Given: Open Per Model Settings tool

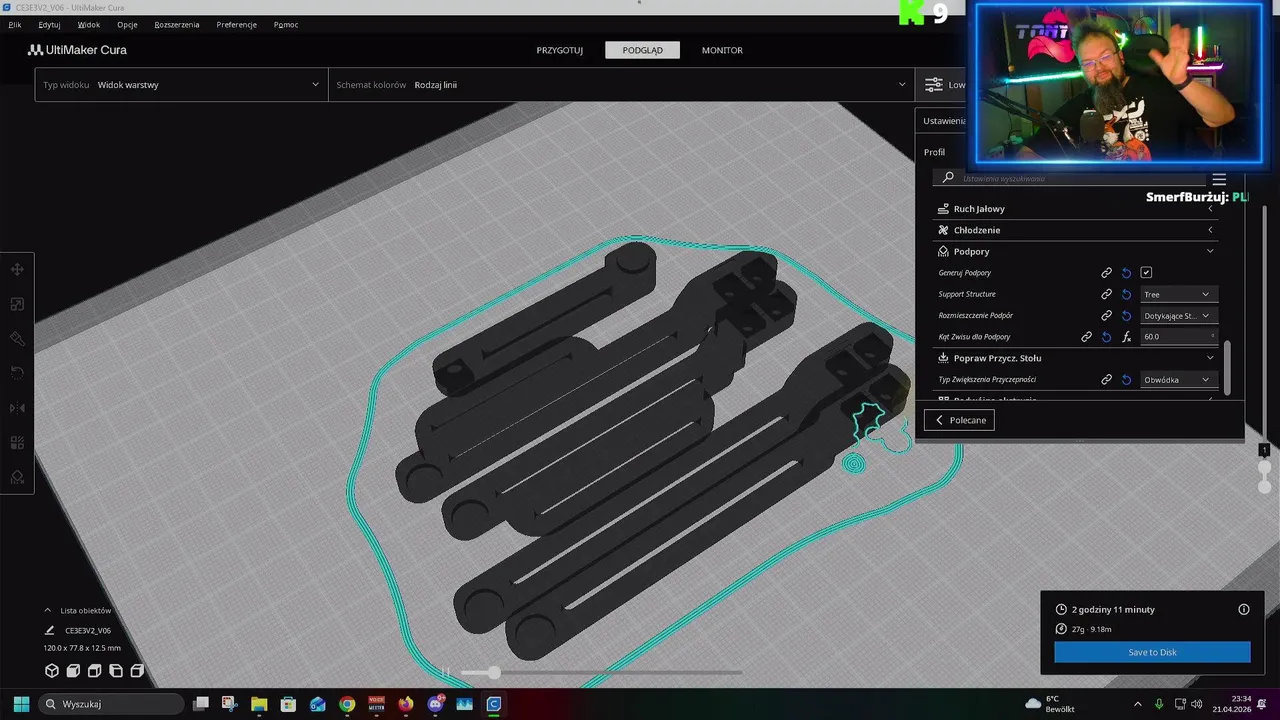Looking at the screenshot, I should click(x=17, y=442).
